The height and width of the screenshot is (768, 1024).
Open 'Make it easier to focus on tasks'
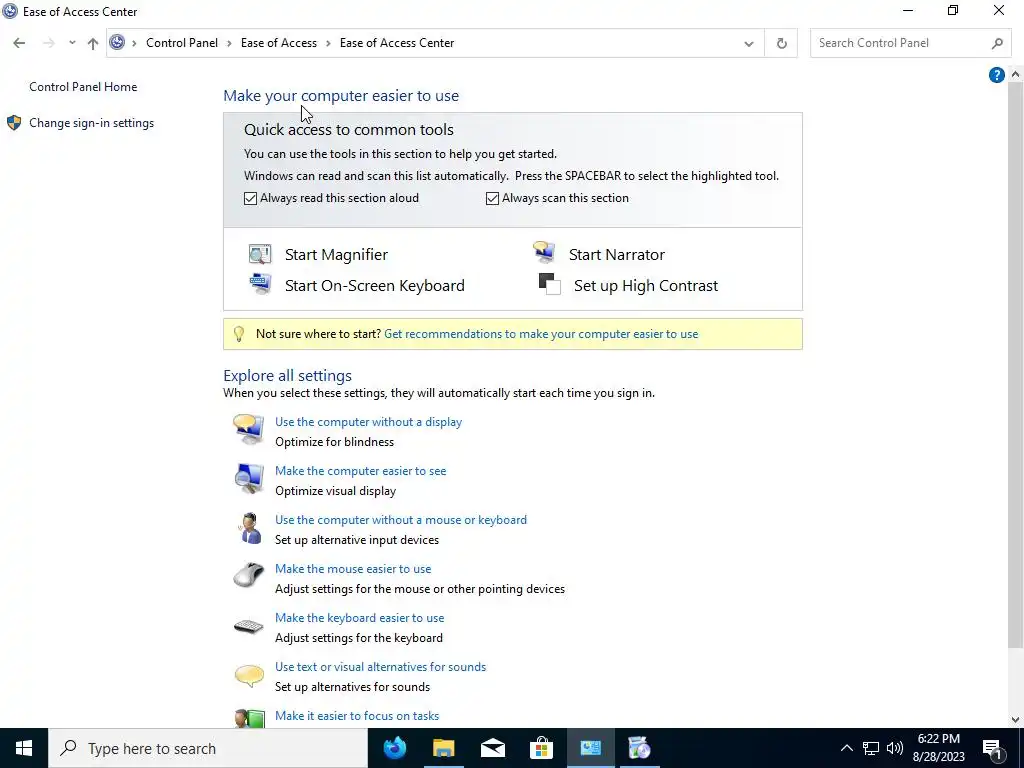tap(357, 716)
